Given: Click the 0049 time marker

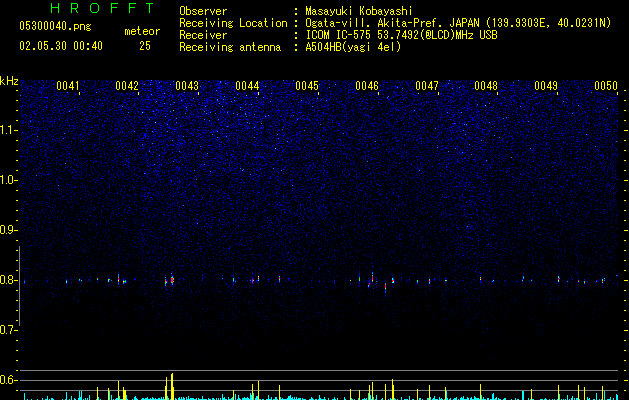Looking at the screenshot, I should pyautogui.click(x=546, y=86).
